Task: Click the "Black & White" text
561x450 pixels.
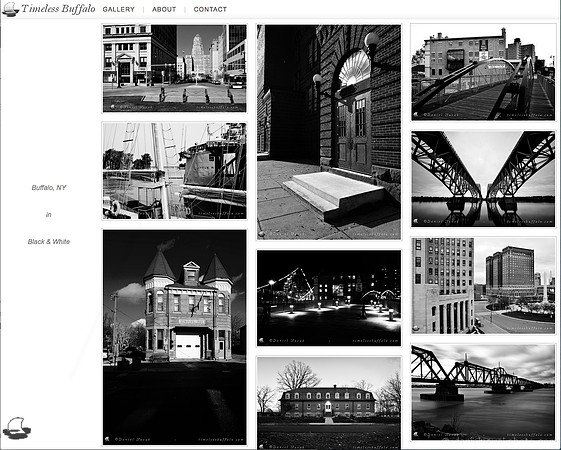Action: (x=49, y=241)
